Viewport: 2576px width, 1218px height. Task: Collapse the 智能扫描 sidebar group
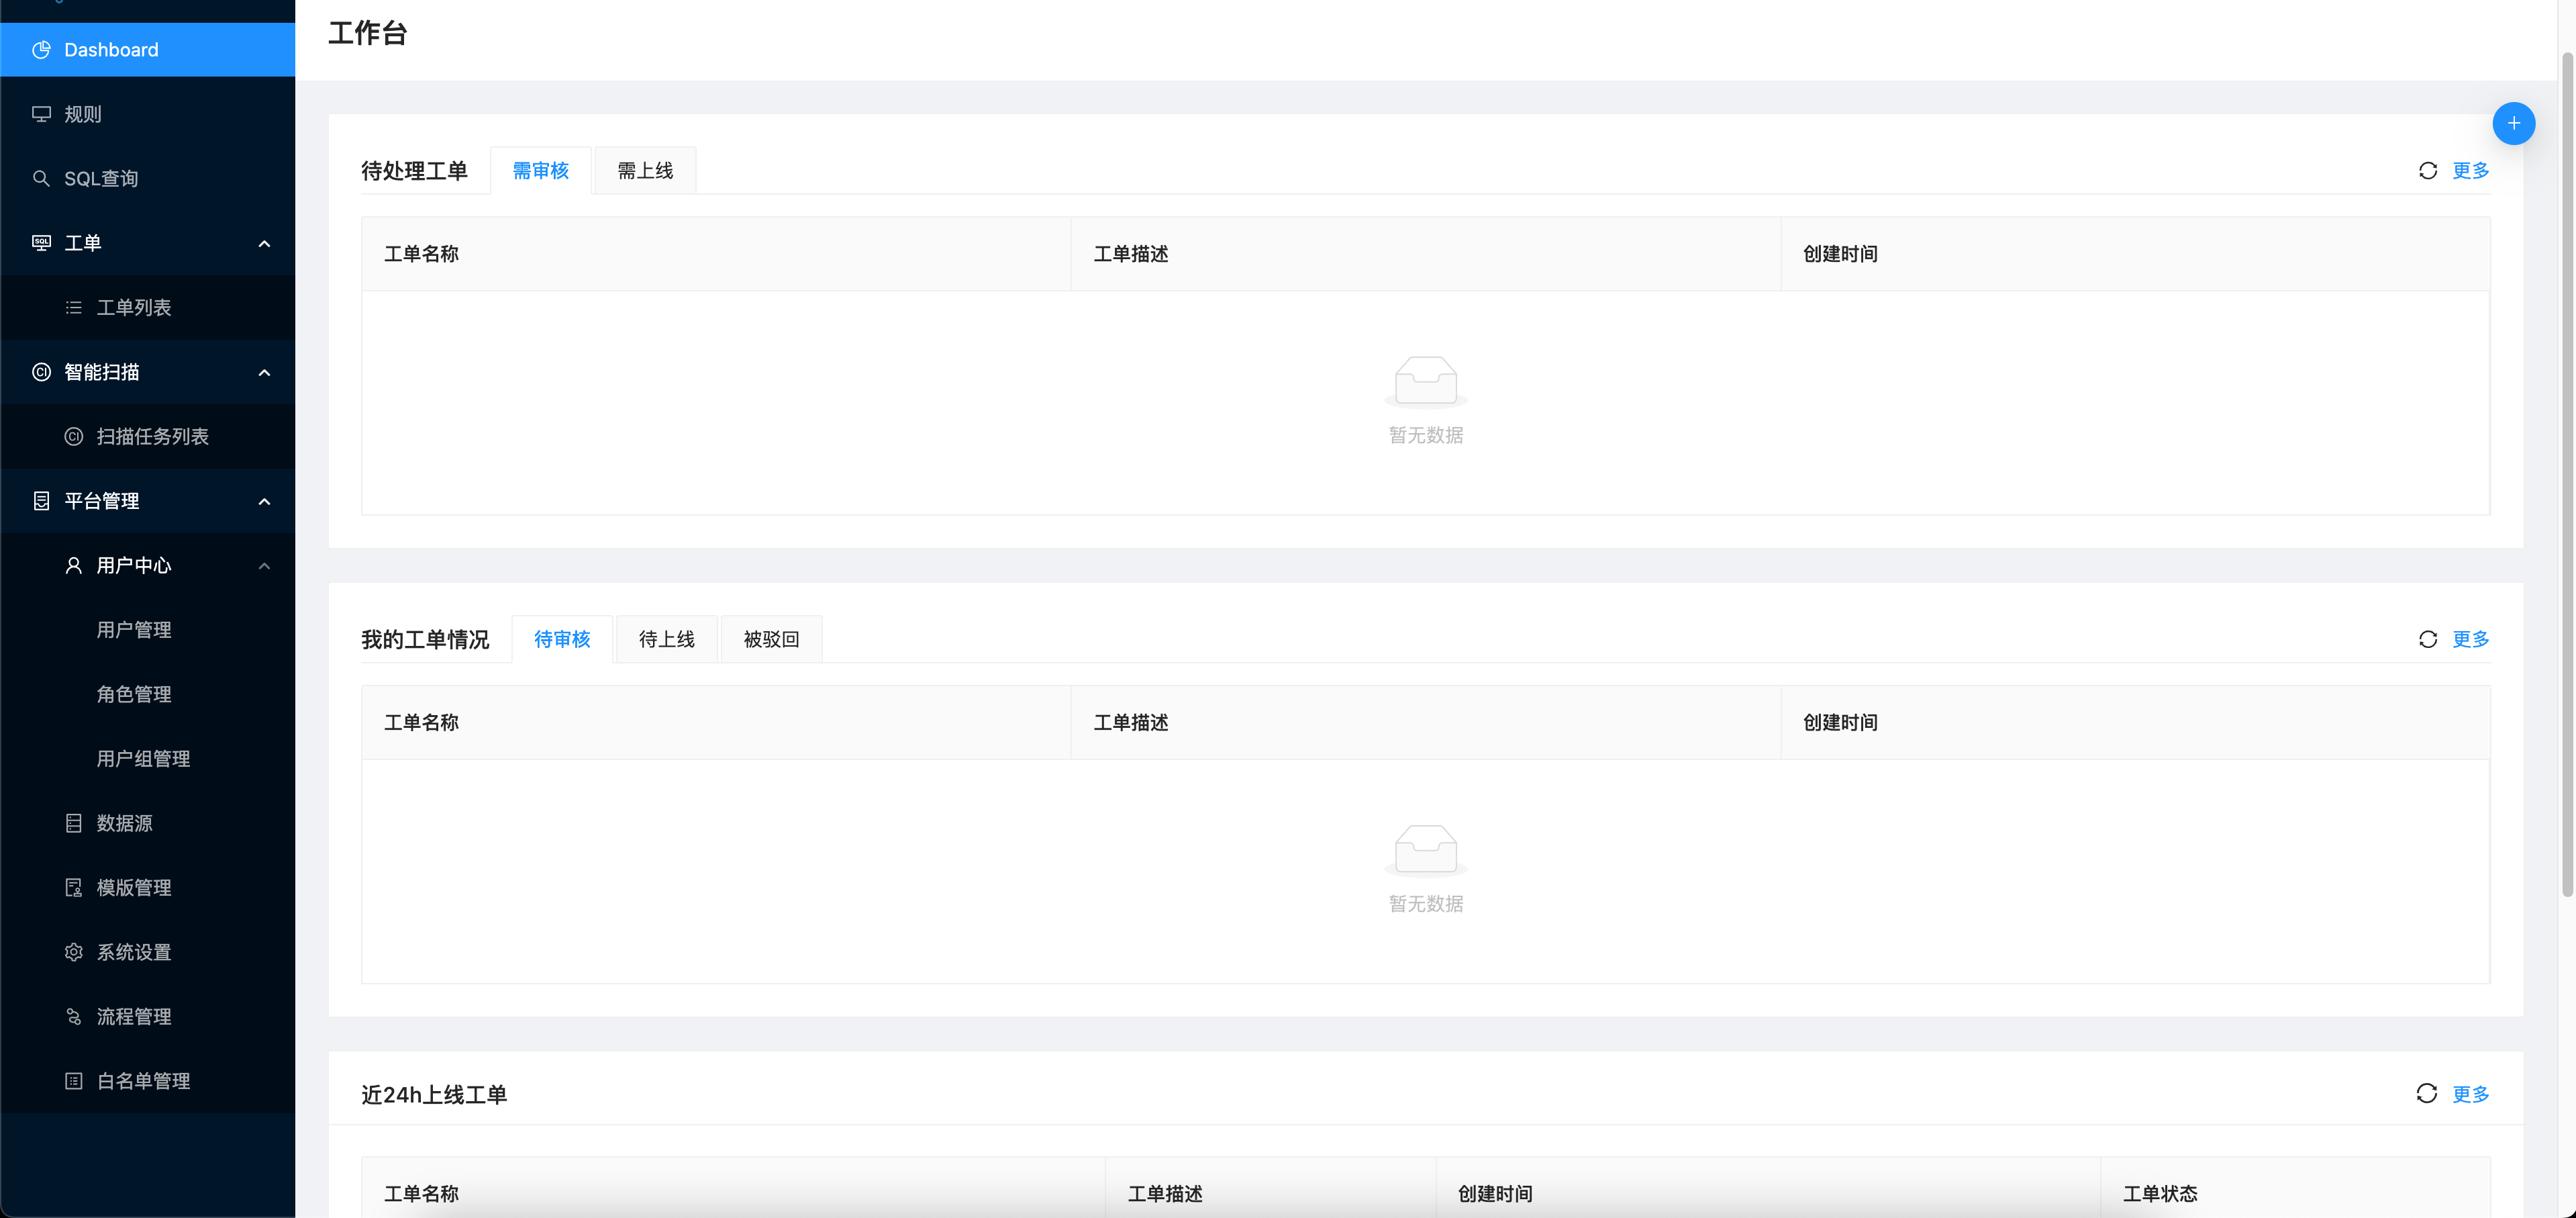point(264,372)
